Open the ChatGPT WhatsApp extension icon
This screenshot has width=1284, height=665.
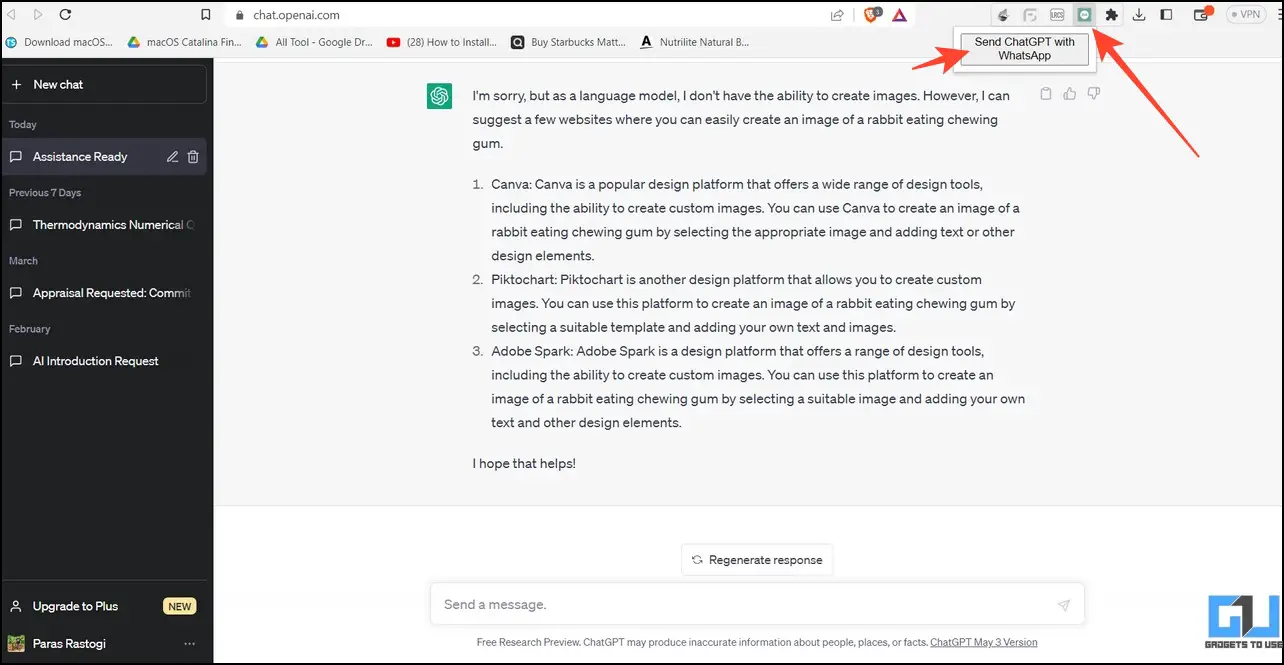pyautogui.click(x=1084, y=15)
